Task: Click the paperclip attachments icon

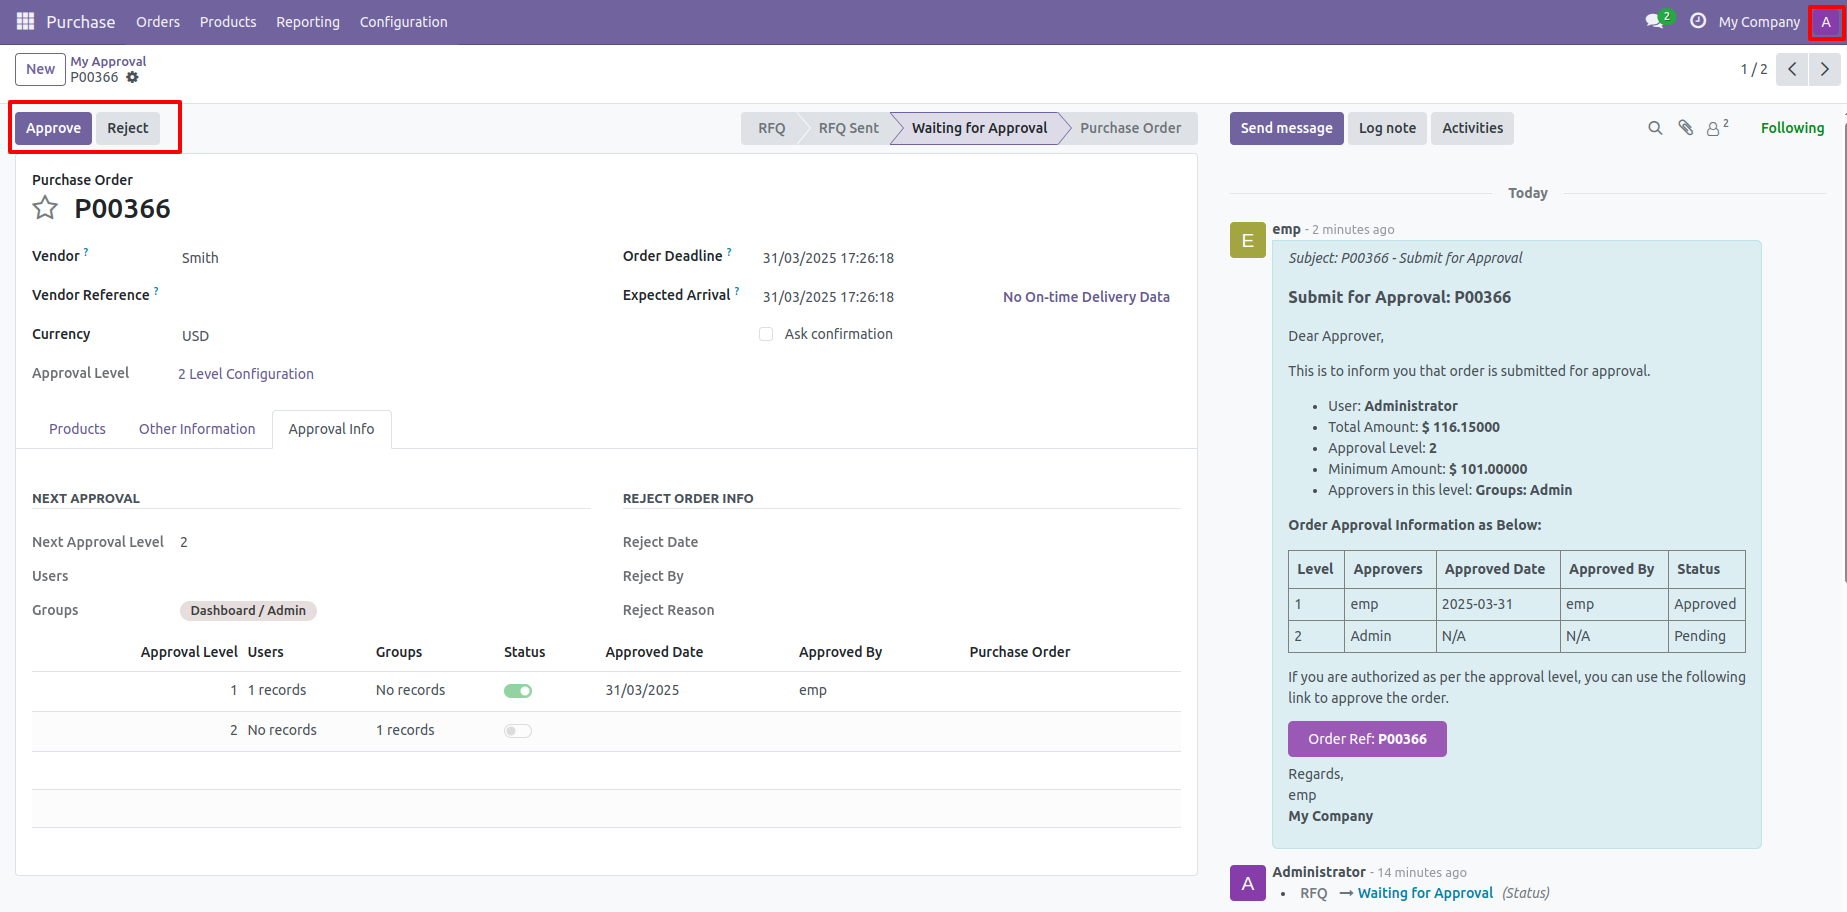Action: coord(1685,128)
